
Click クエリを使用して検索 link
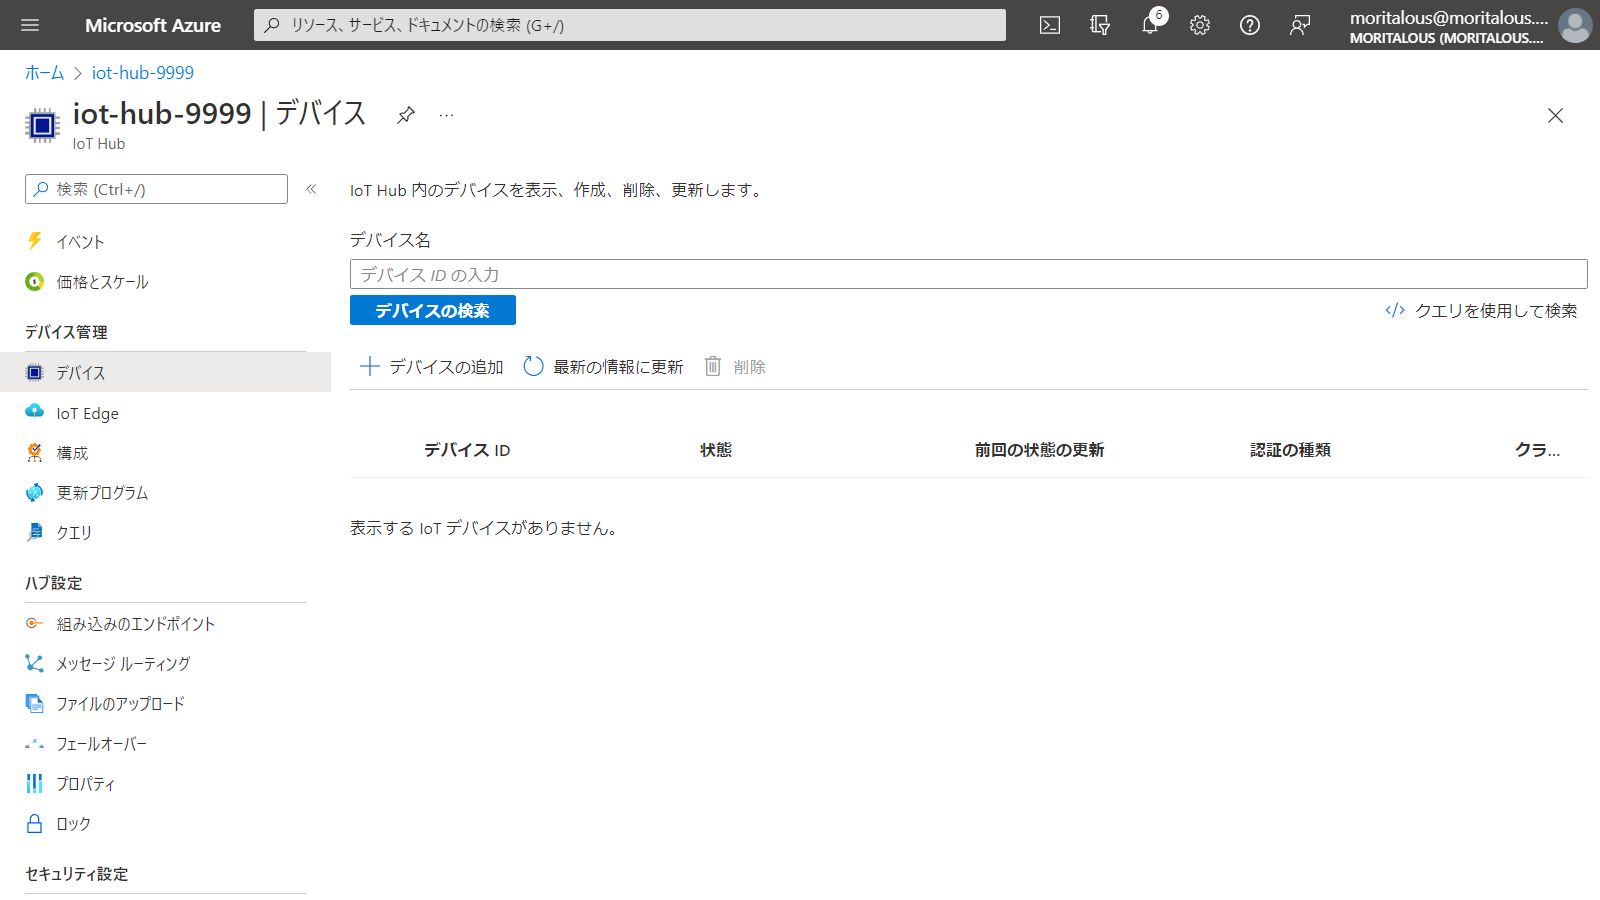pos(1482,311)
